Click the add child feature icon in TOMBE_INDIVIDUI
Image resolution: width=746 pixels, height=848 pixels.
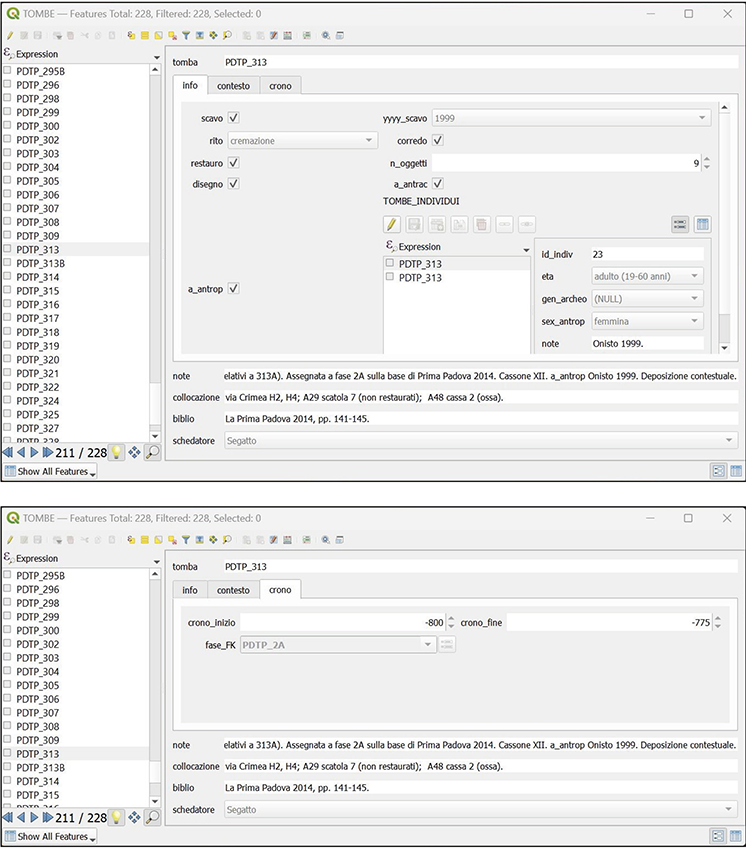tap(437, 225)
